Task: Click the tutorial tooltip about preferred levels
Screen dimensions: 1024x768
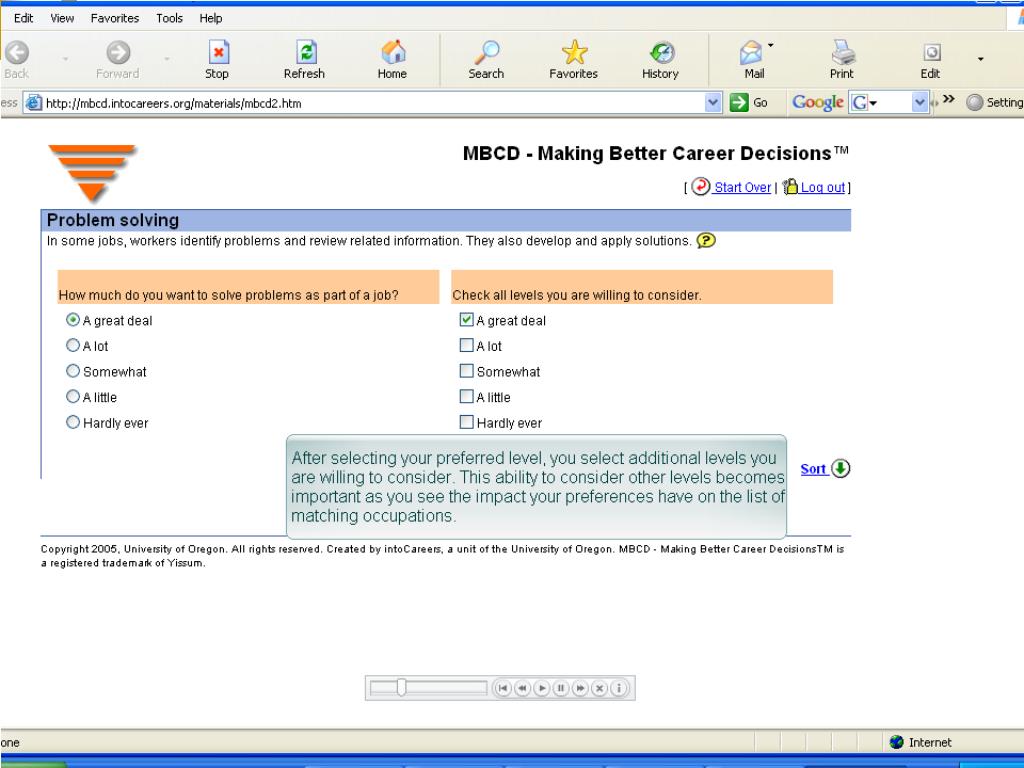Action: click(x=536, y=487)
